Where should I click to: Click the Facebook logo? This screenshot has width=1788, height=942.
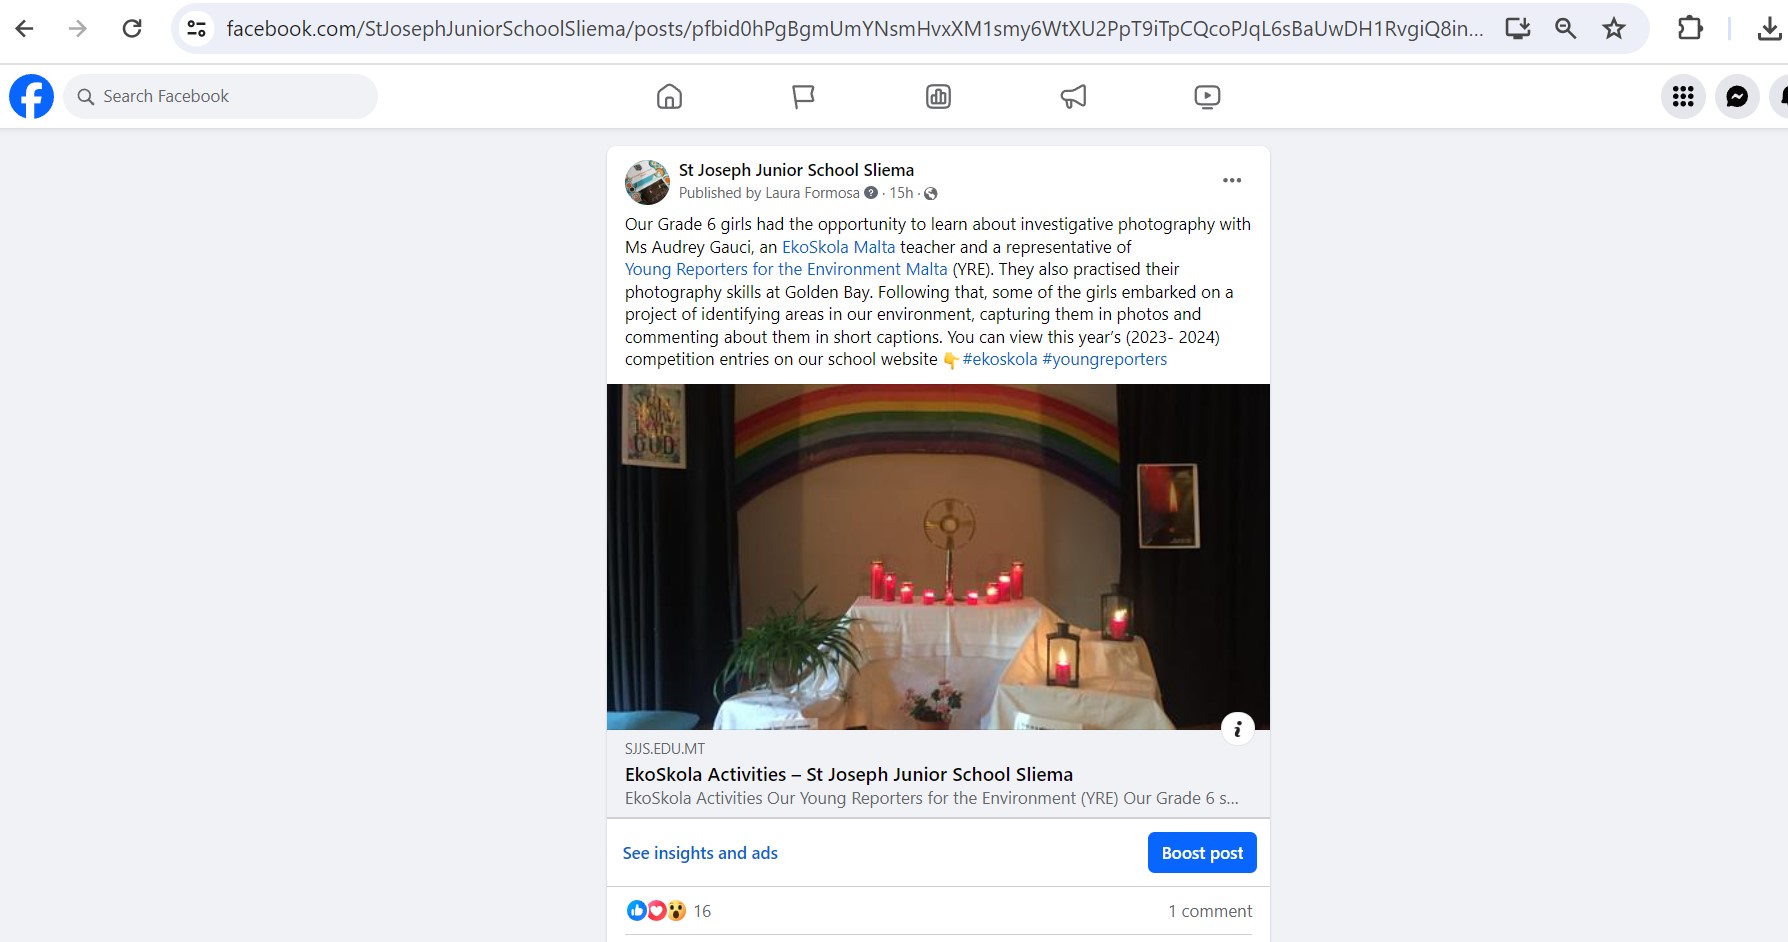31,96
